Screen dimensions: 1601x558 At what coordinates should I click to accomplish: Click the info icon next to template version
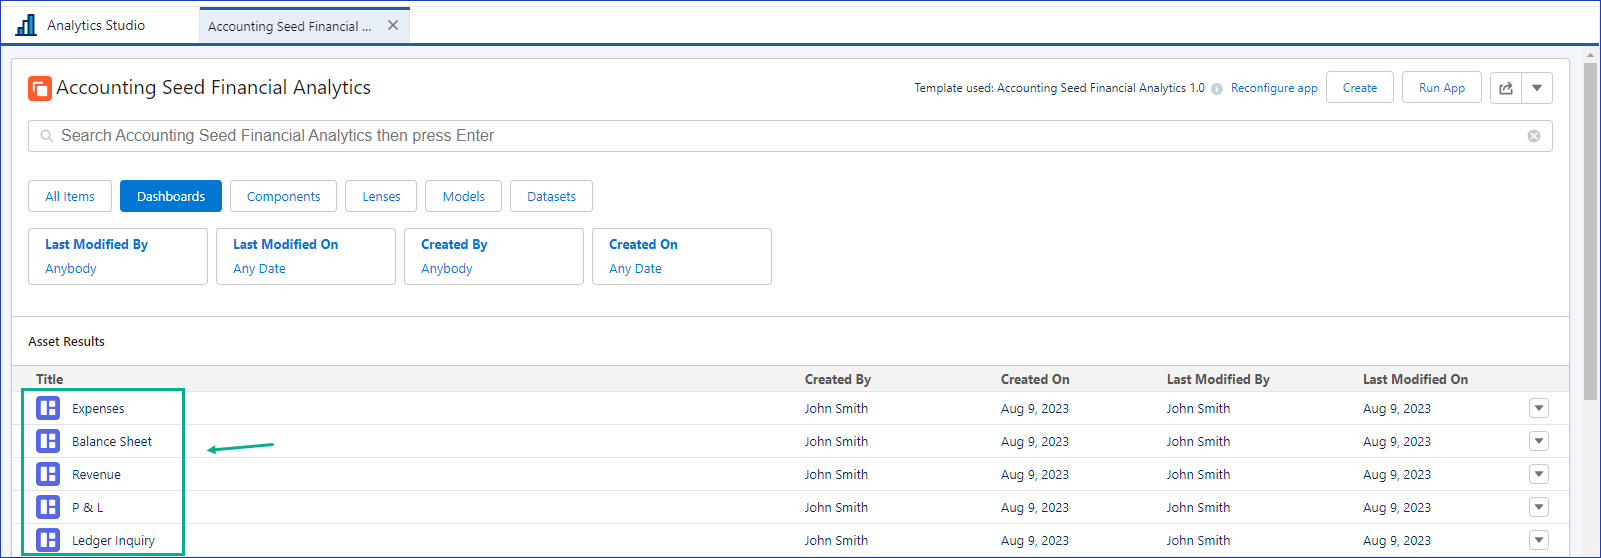[x=1217, y=89]
